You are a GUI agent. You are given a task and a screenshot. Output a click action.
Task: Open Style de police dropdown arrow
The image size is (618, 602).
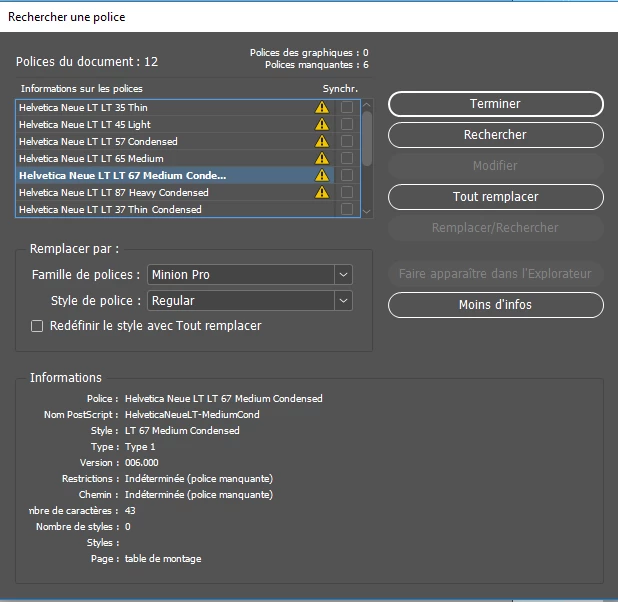pyautogui.click(x=343, y=301)
